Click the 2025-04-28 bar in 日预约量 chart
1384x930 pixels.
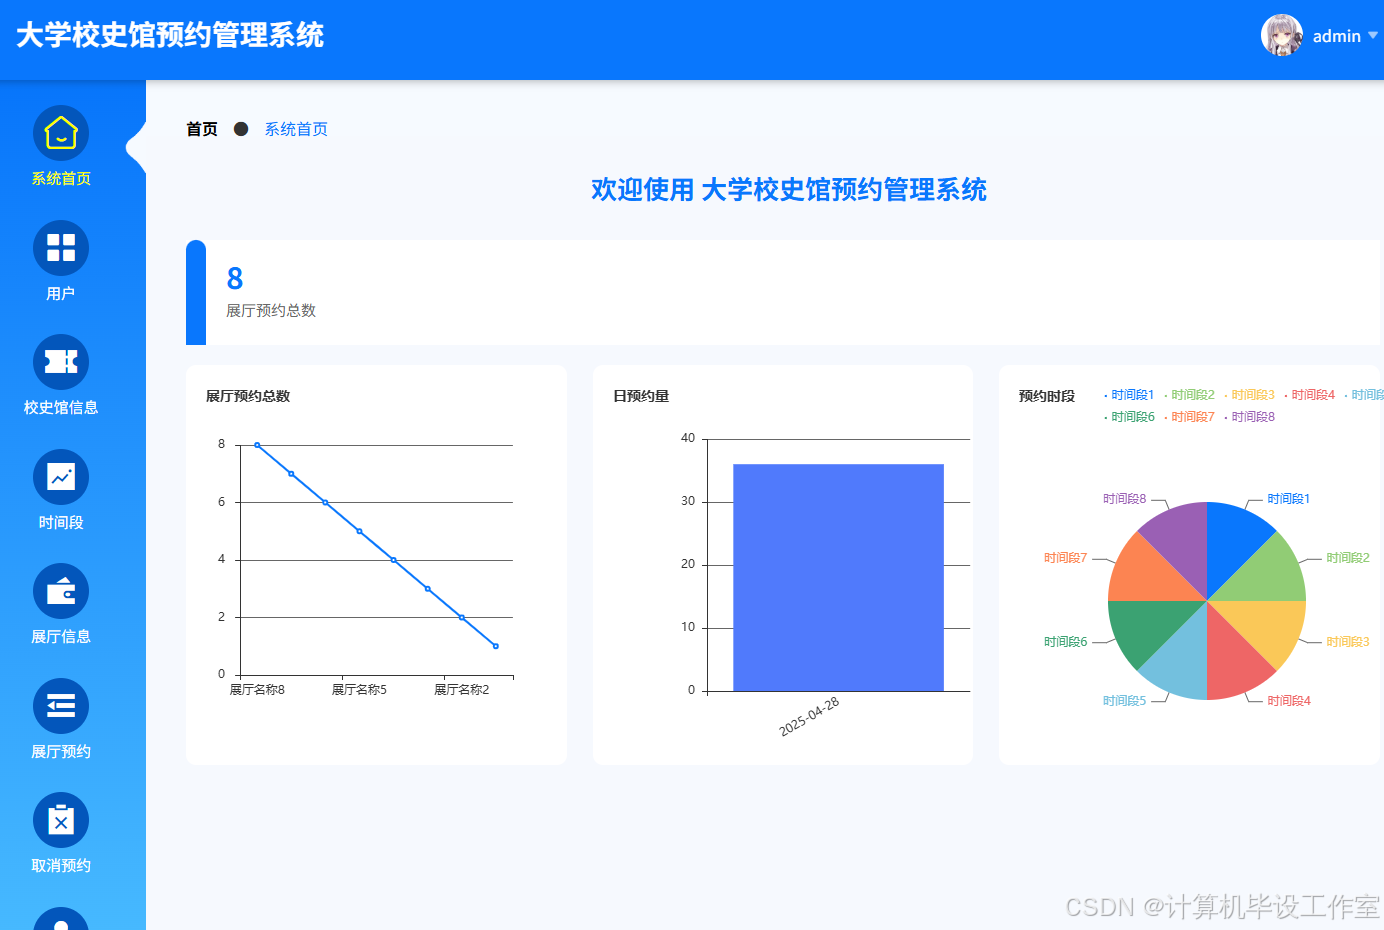point(838,577)
